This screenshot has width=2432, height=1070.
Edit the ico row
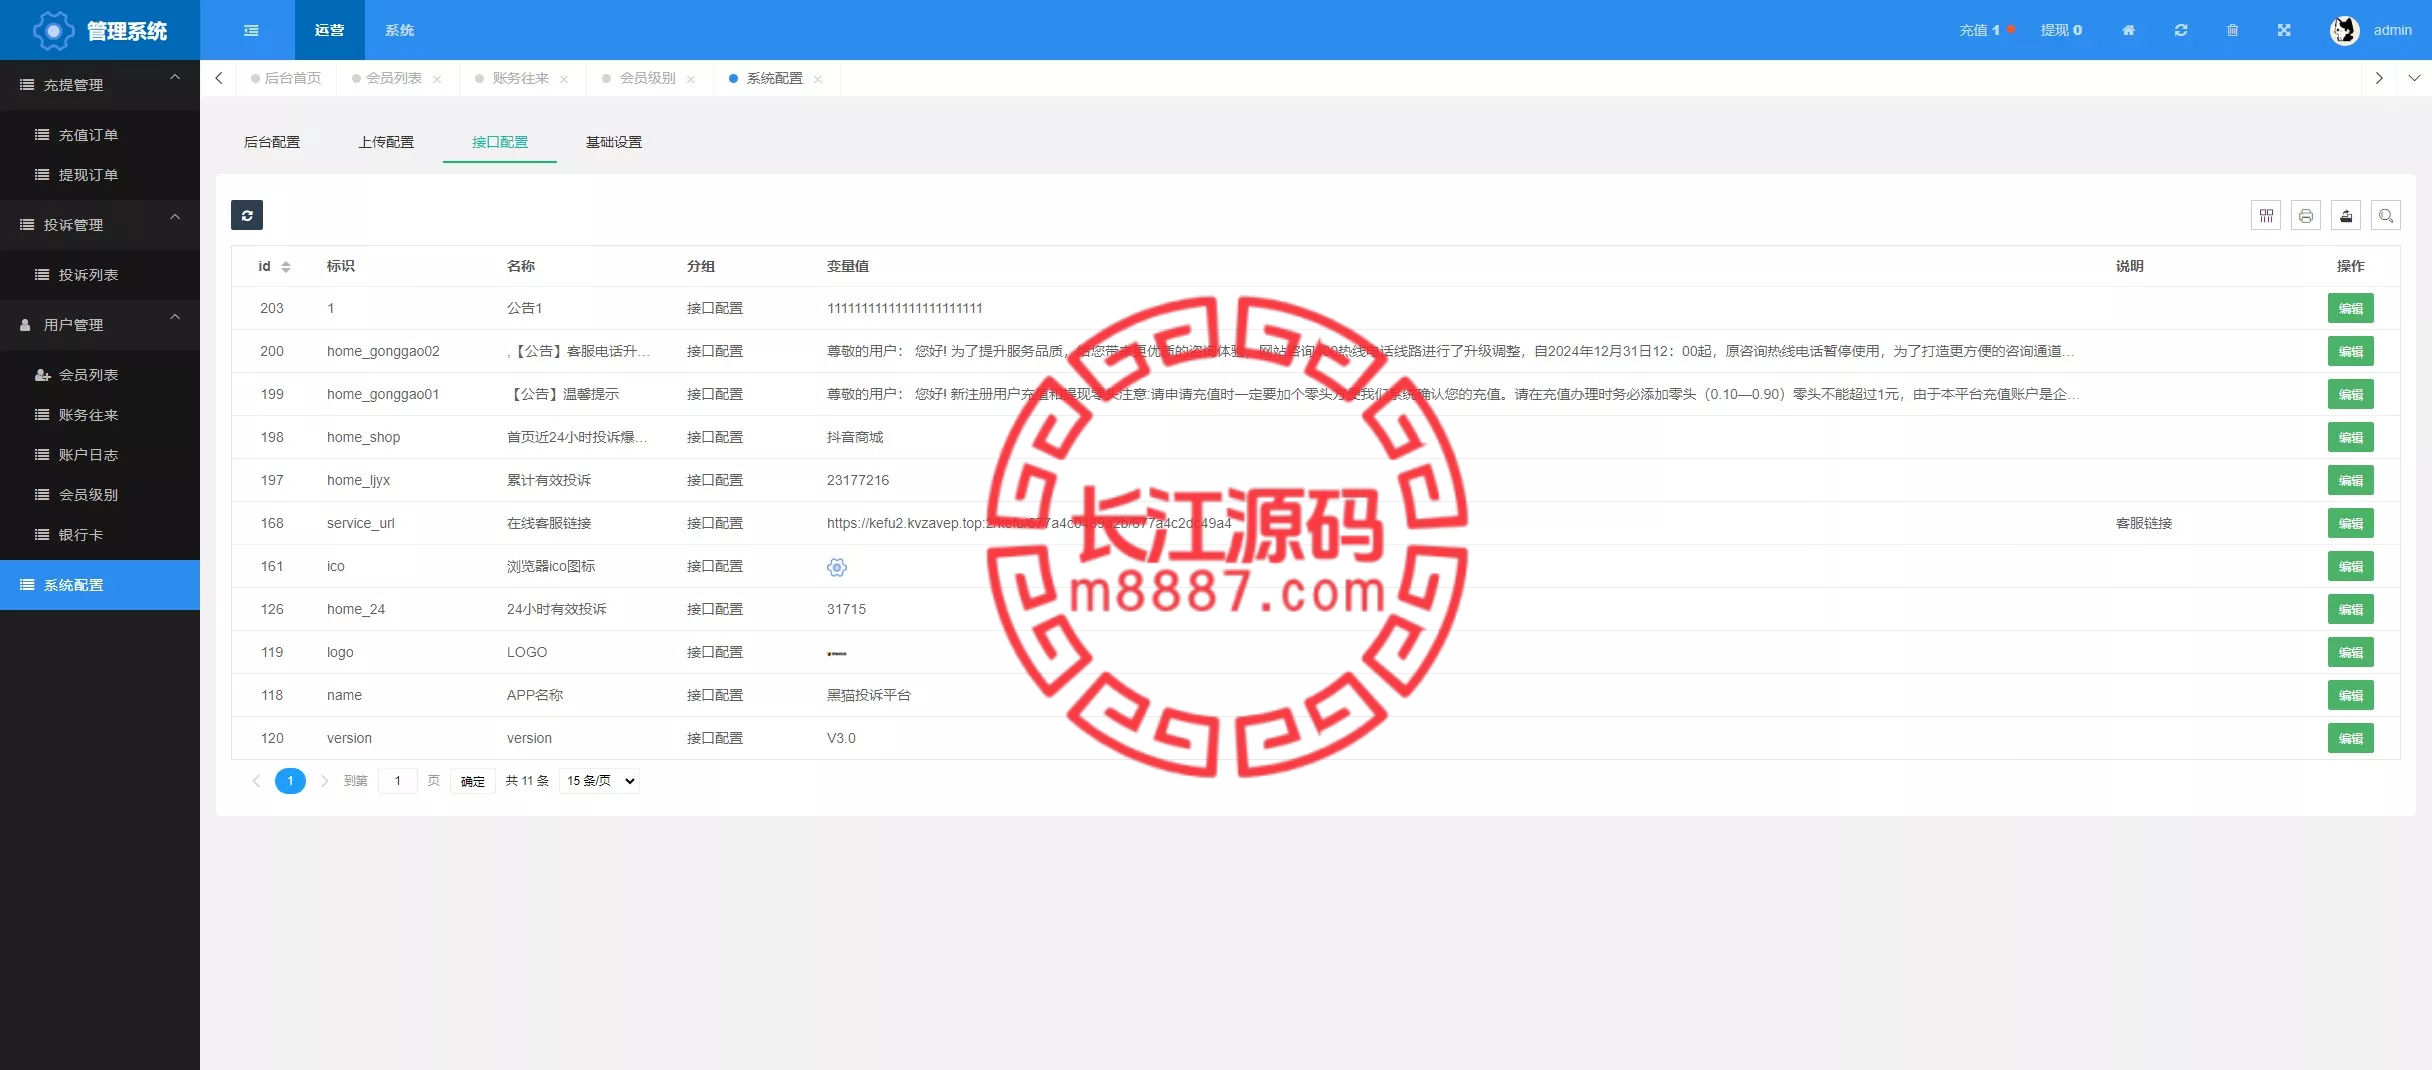coord(2350,566)
